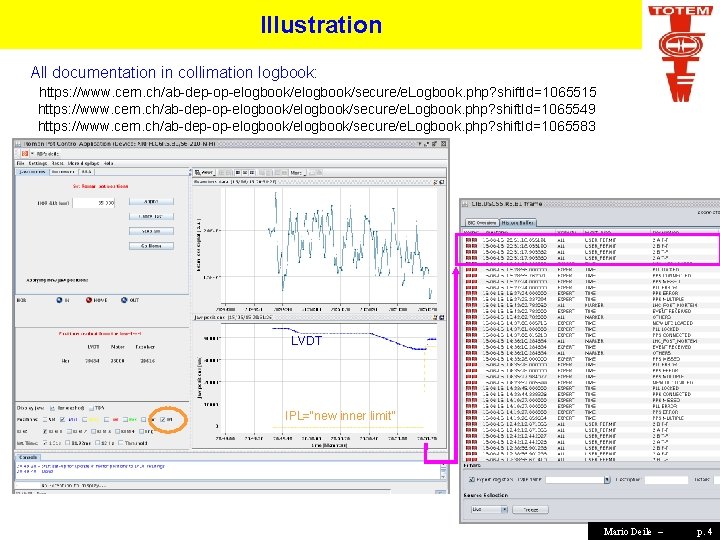The height and width of the screenshot is (540, 720).
Task: Click the detach icon on upper chart header
Action: [x=442, y=182]
